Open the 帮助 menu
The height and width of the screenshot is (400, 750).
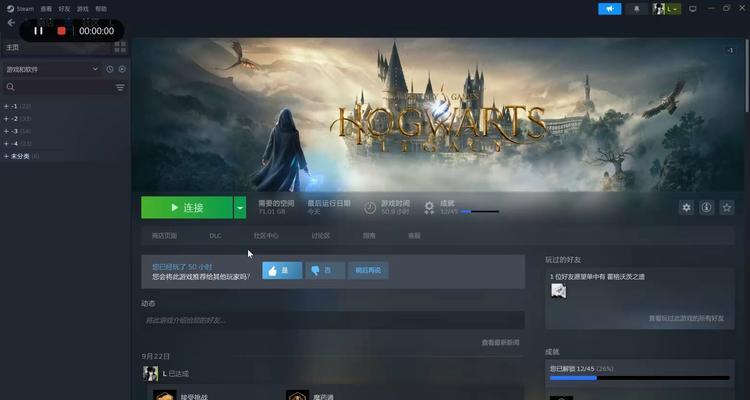[101, 9]
